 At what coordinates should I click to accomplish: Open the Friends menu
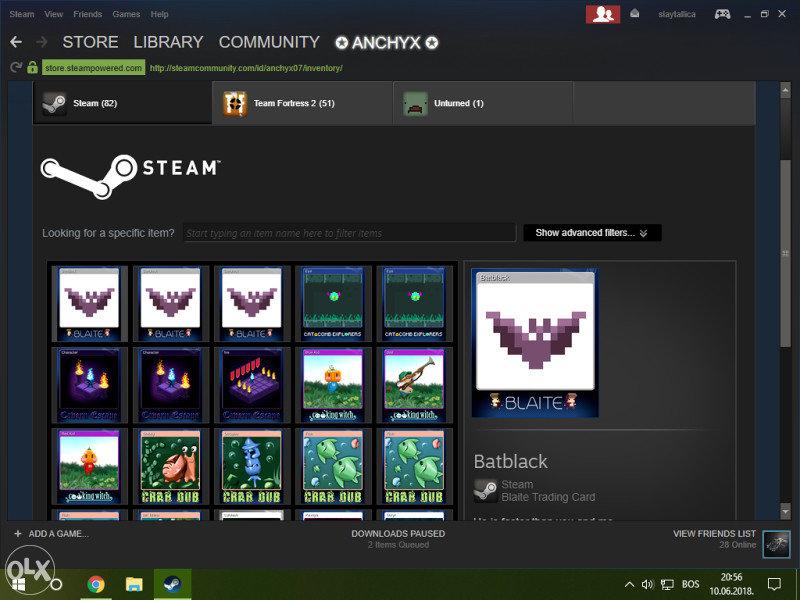(88, 14)
